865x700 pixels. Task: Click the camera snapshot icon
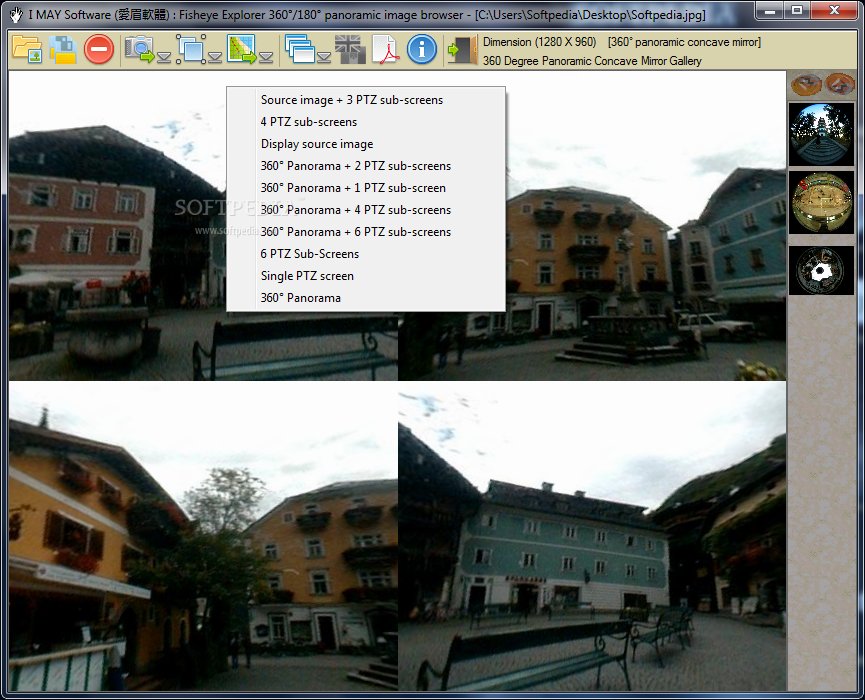click(x=139, y=50)
